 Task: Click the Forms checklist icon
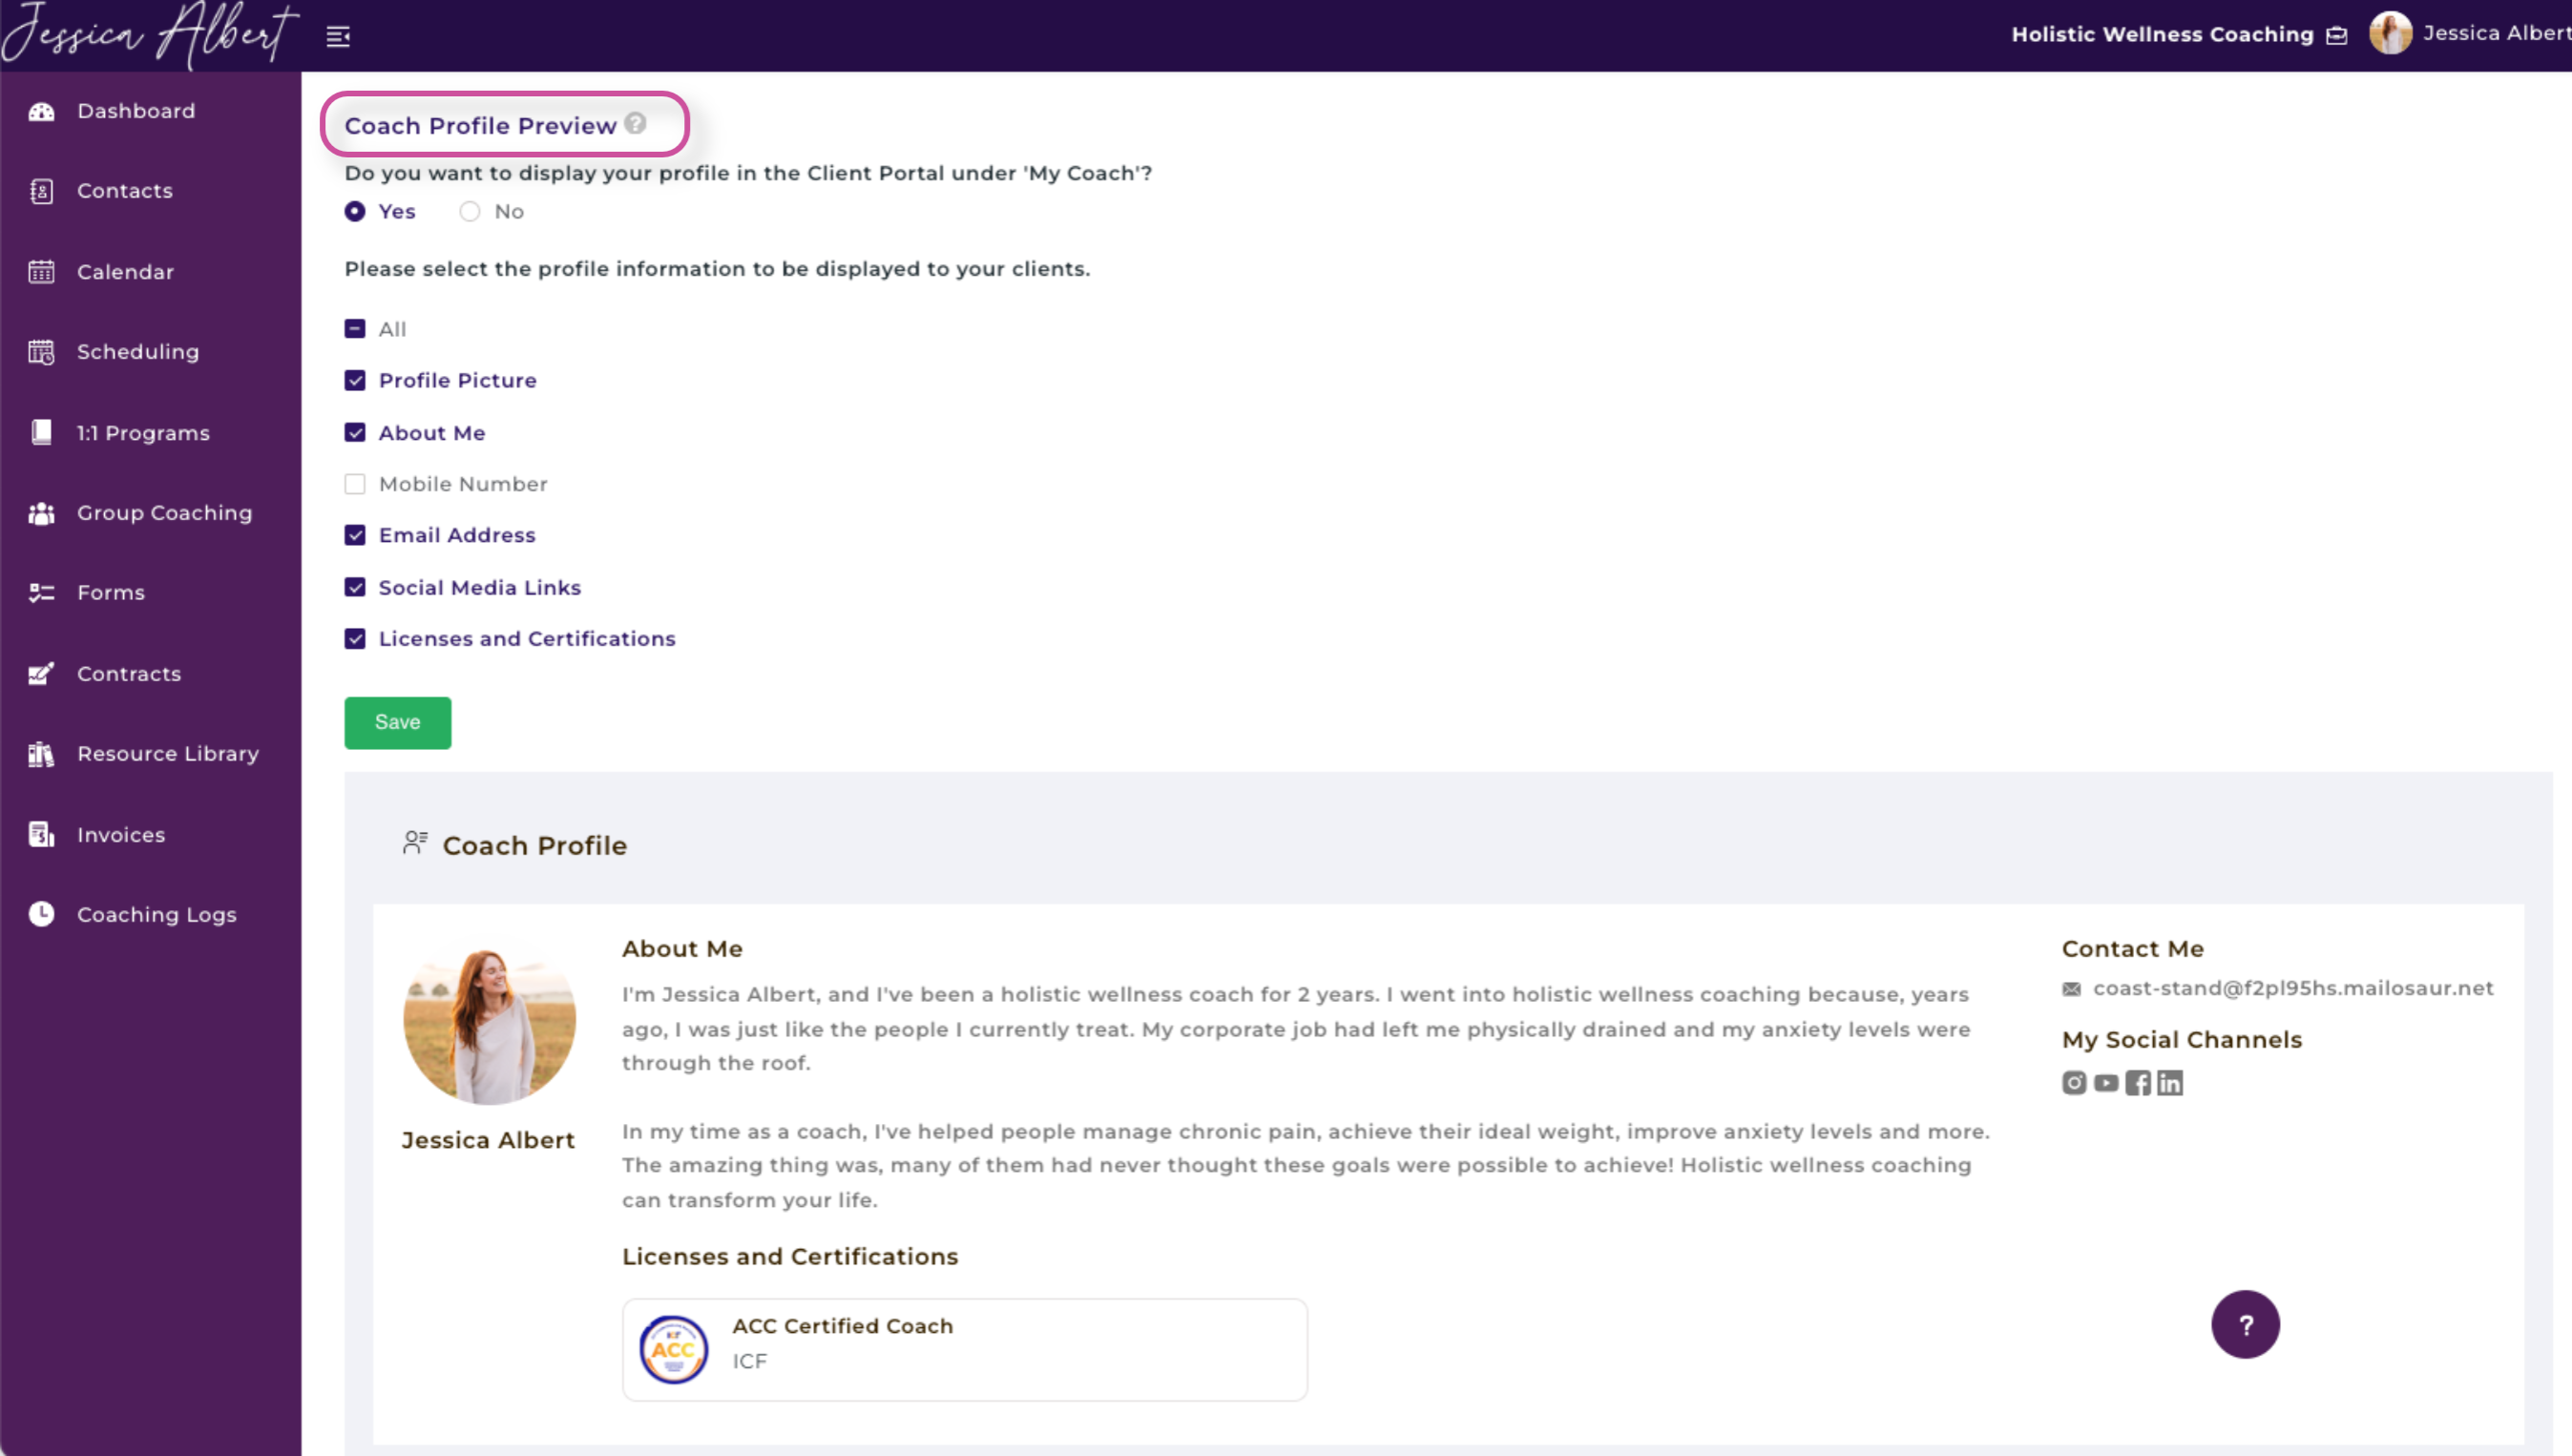coord(41,593)
